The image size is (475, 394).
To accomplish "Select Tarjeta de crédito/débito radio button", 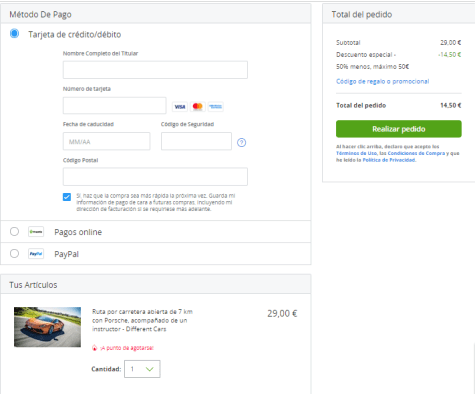I will (14, 33).
